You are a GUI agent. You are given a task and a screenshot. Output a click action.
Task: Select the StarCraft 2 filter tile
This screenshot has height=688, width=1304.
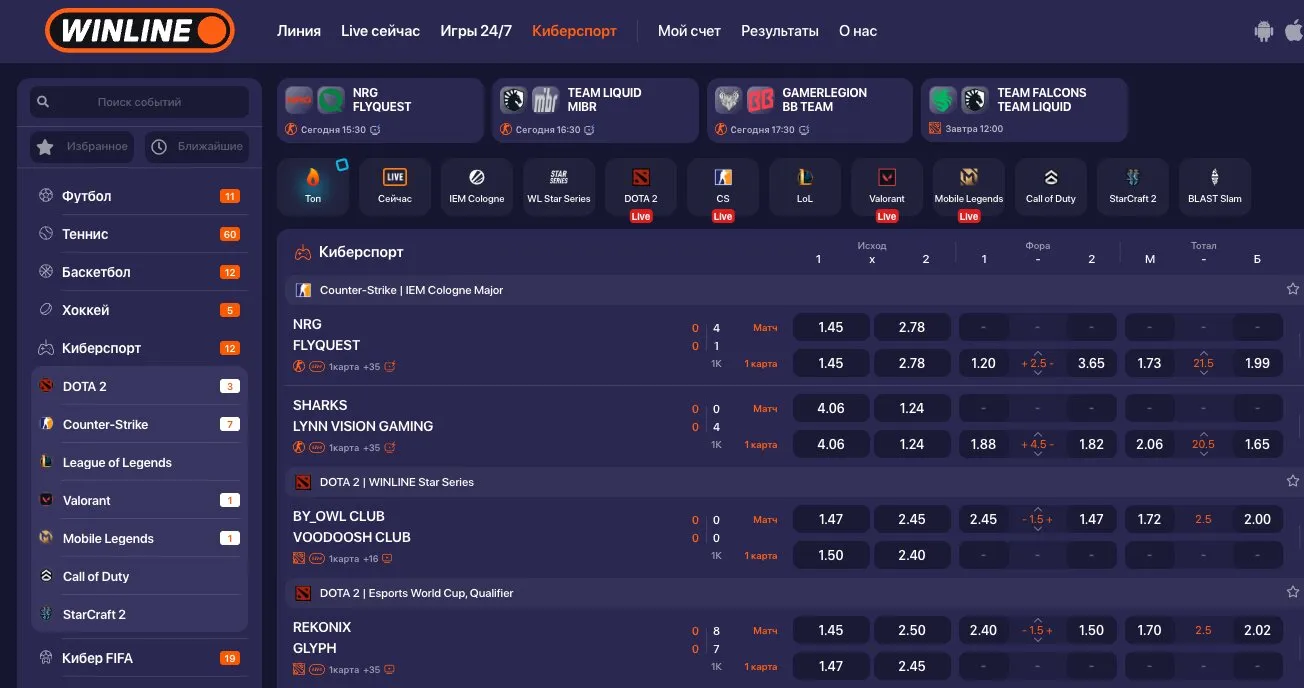point(1133,187)
